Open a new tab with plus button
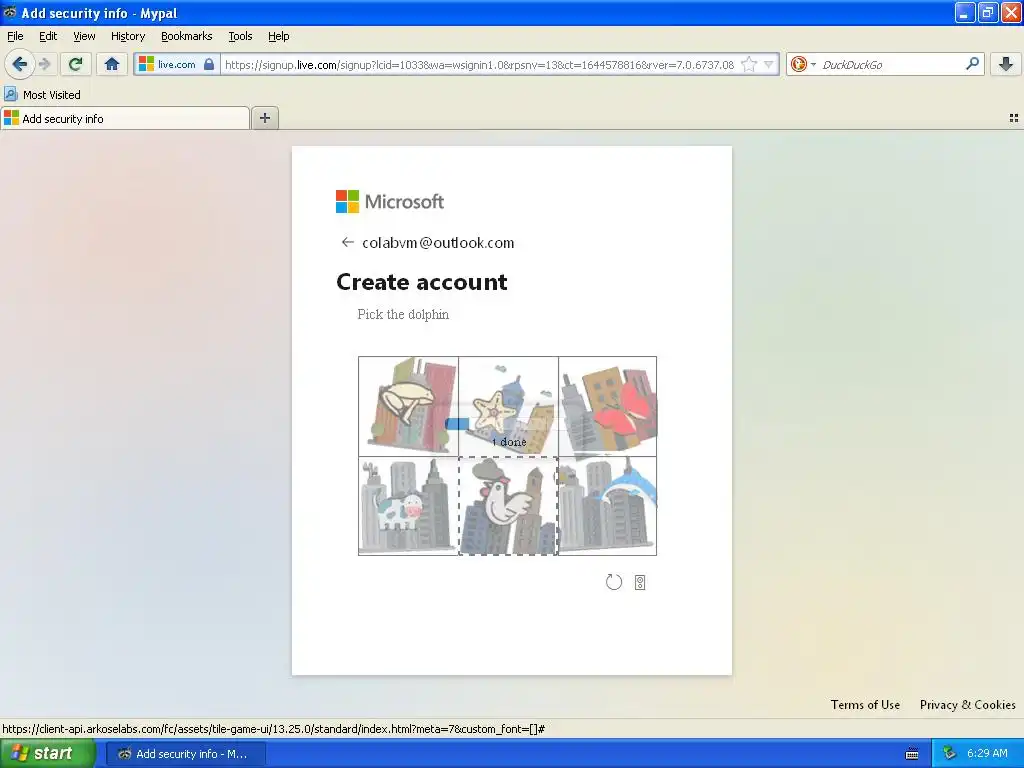 coord(264,118)
